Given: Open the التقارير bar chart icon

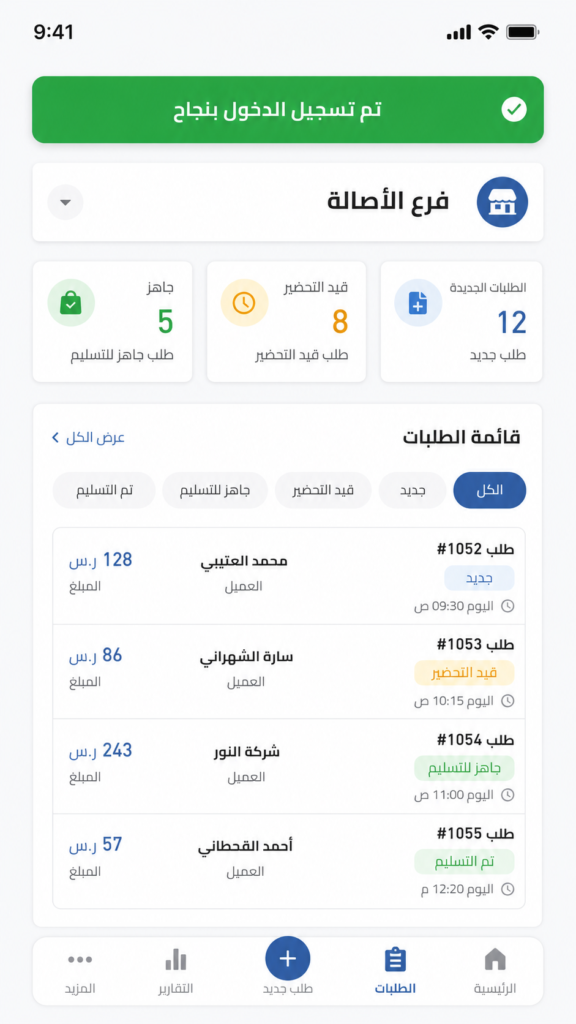Looking at the screenshot, I should pyautogui.click(x=176, y=959).
